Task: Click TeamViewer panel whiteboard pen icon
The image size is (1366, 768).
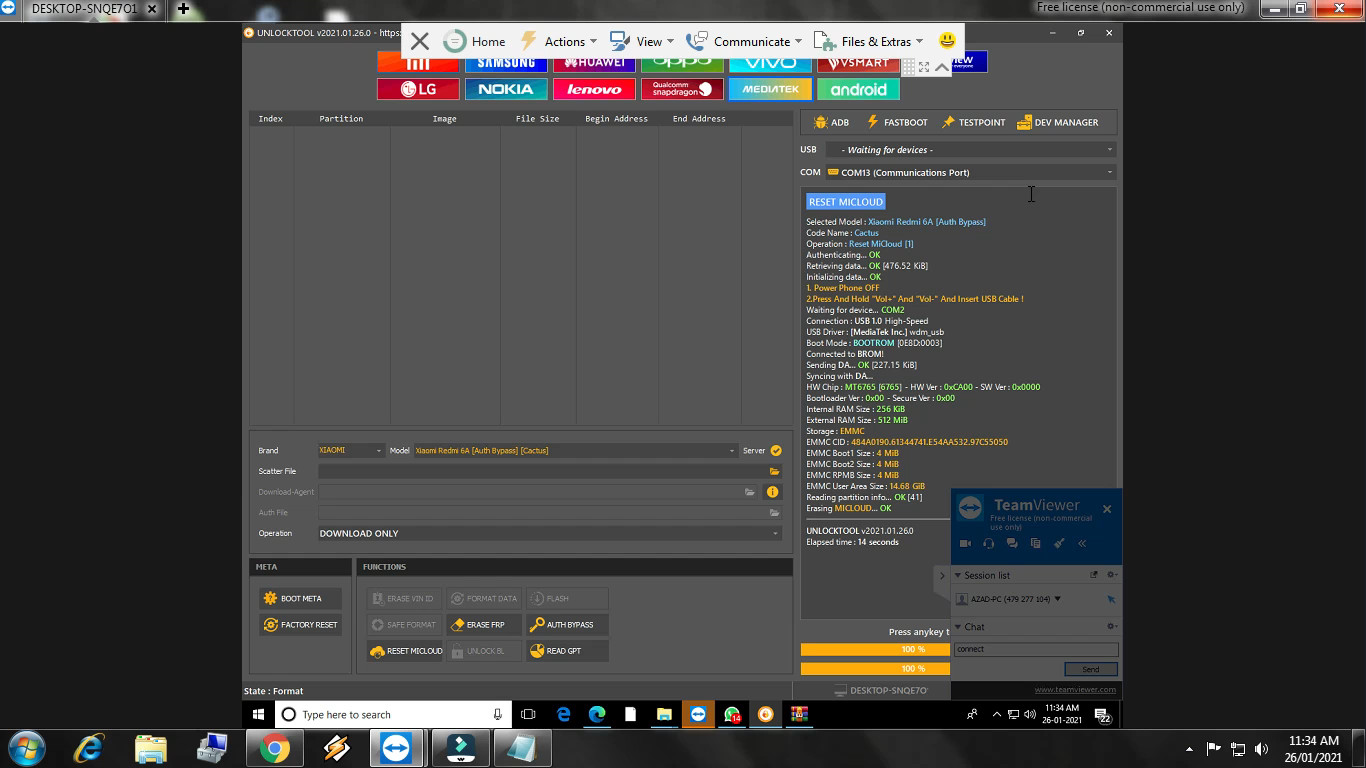Action: pyautogui.click(x=1059, y=543)
